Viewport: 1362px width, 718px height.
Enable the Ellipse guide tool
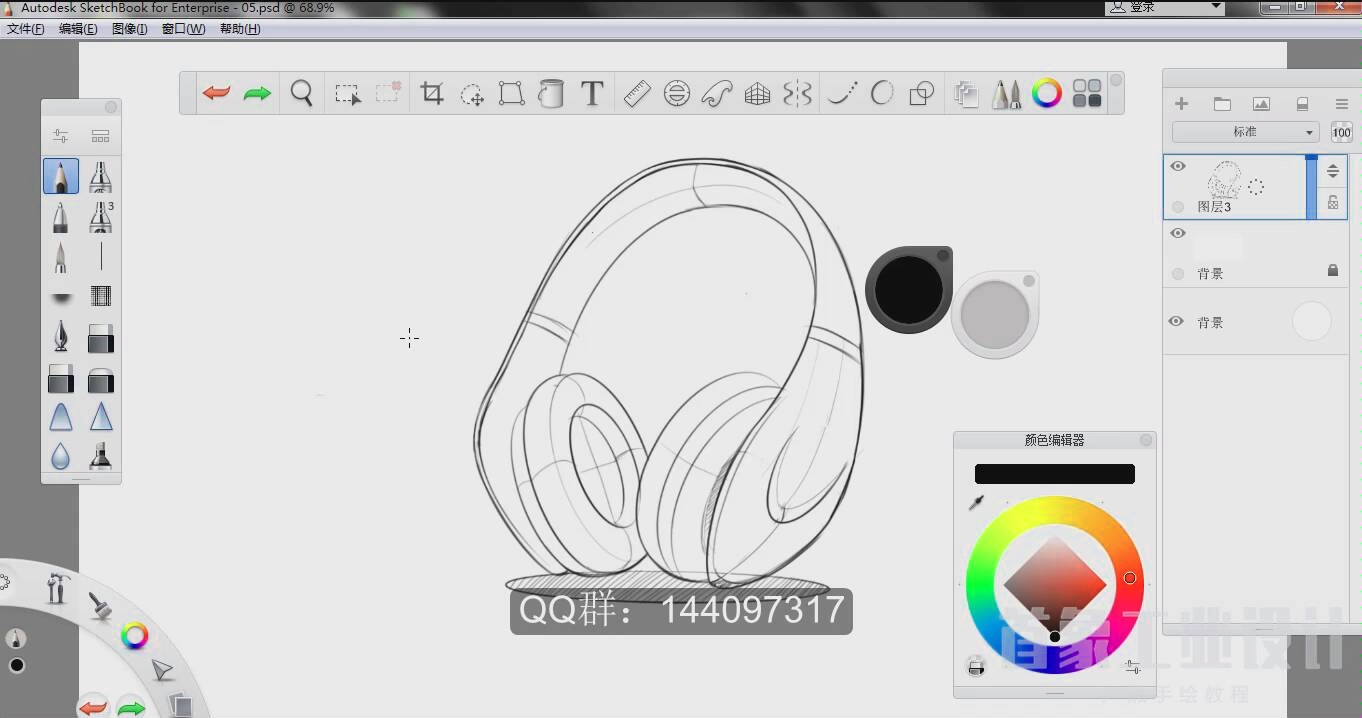(677, 94)
